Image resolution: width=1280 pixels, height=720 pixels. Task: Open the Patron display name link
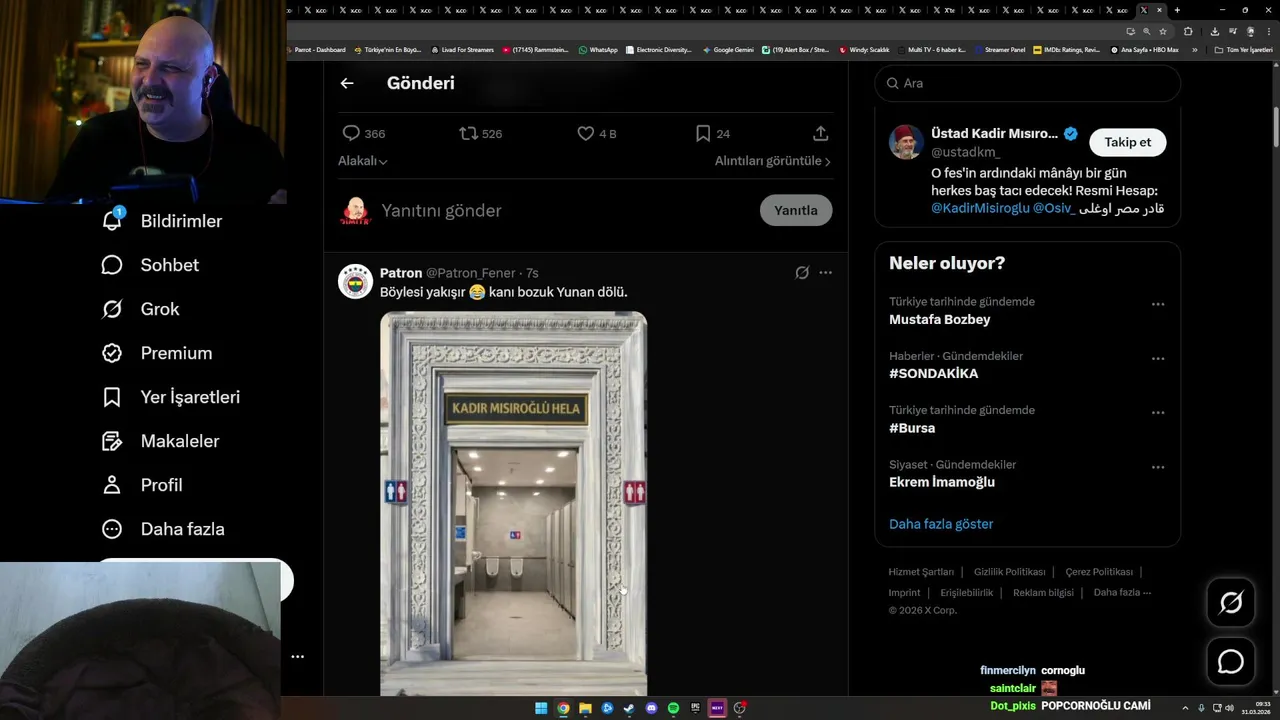pos(401,273)
